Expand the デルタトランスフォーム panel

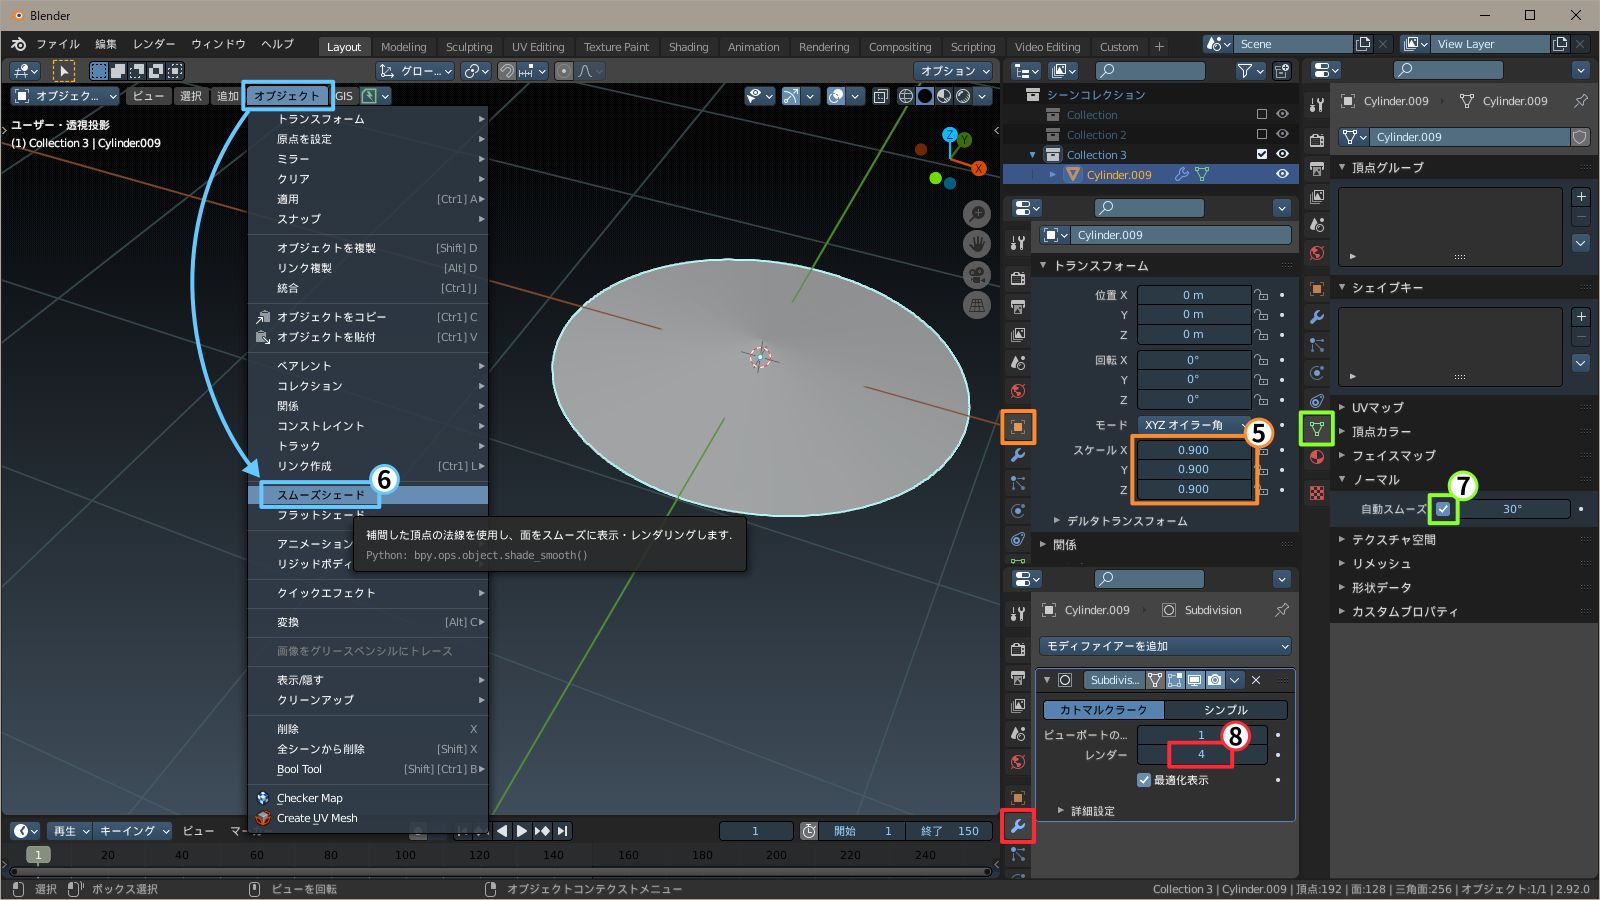1126,521
